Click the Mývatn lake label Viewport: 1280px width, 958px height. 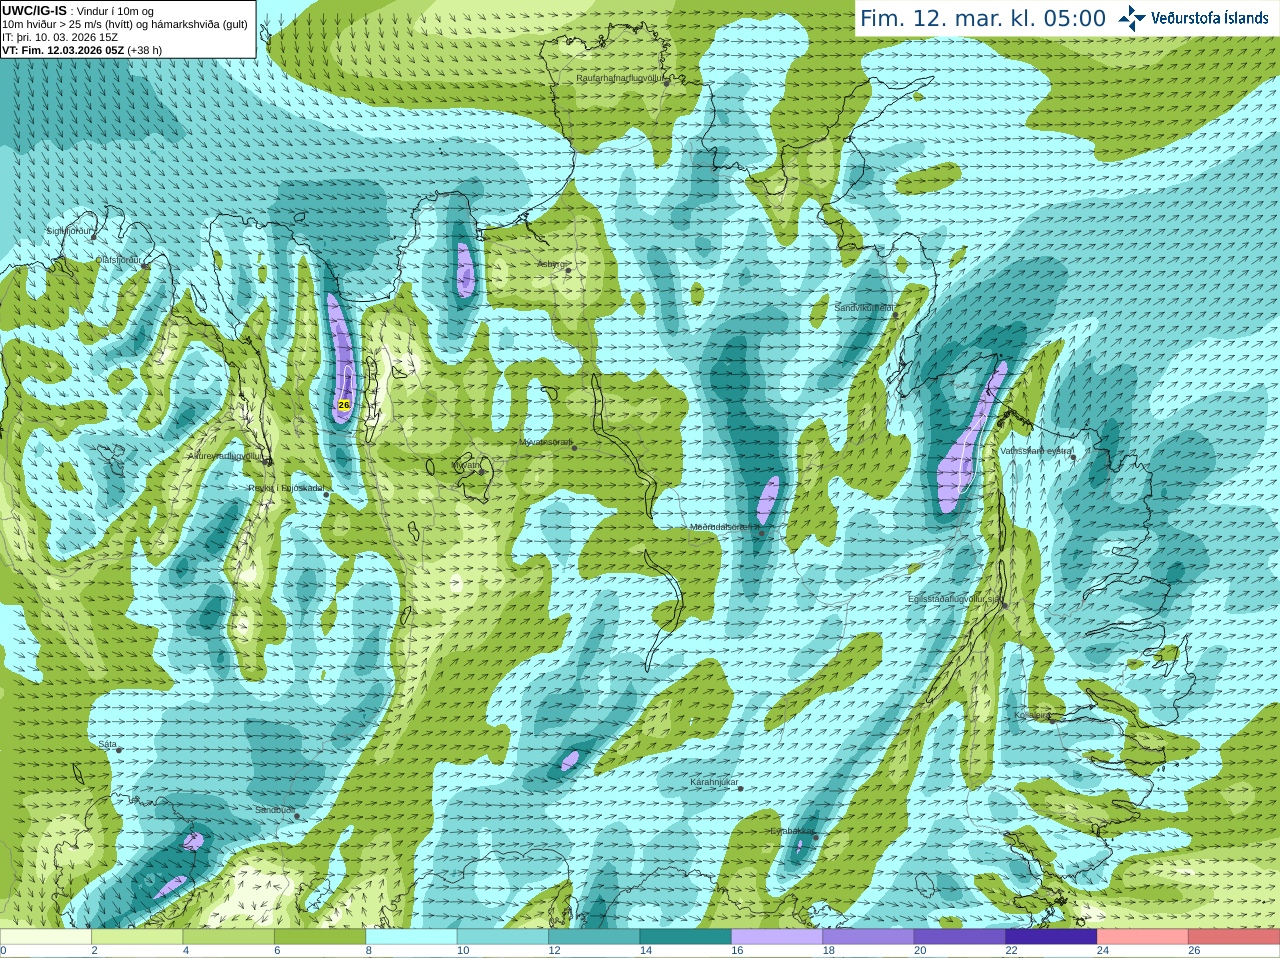pos(467,465)
